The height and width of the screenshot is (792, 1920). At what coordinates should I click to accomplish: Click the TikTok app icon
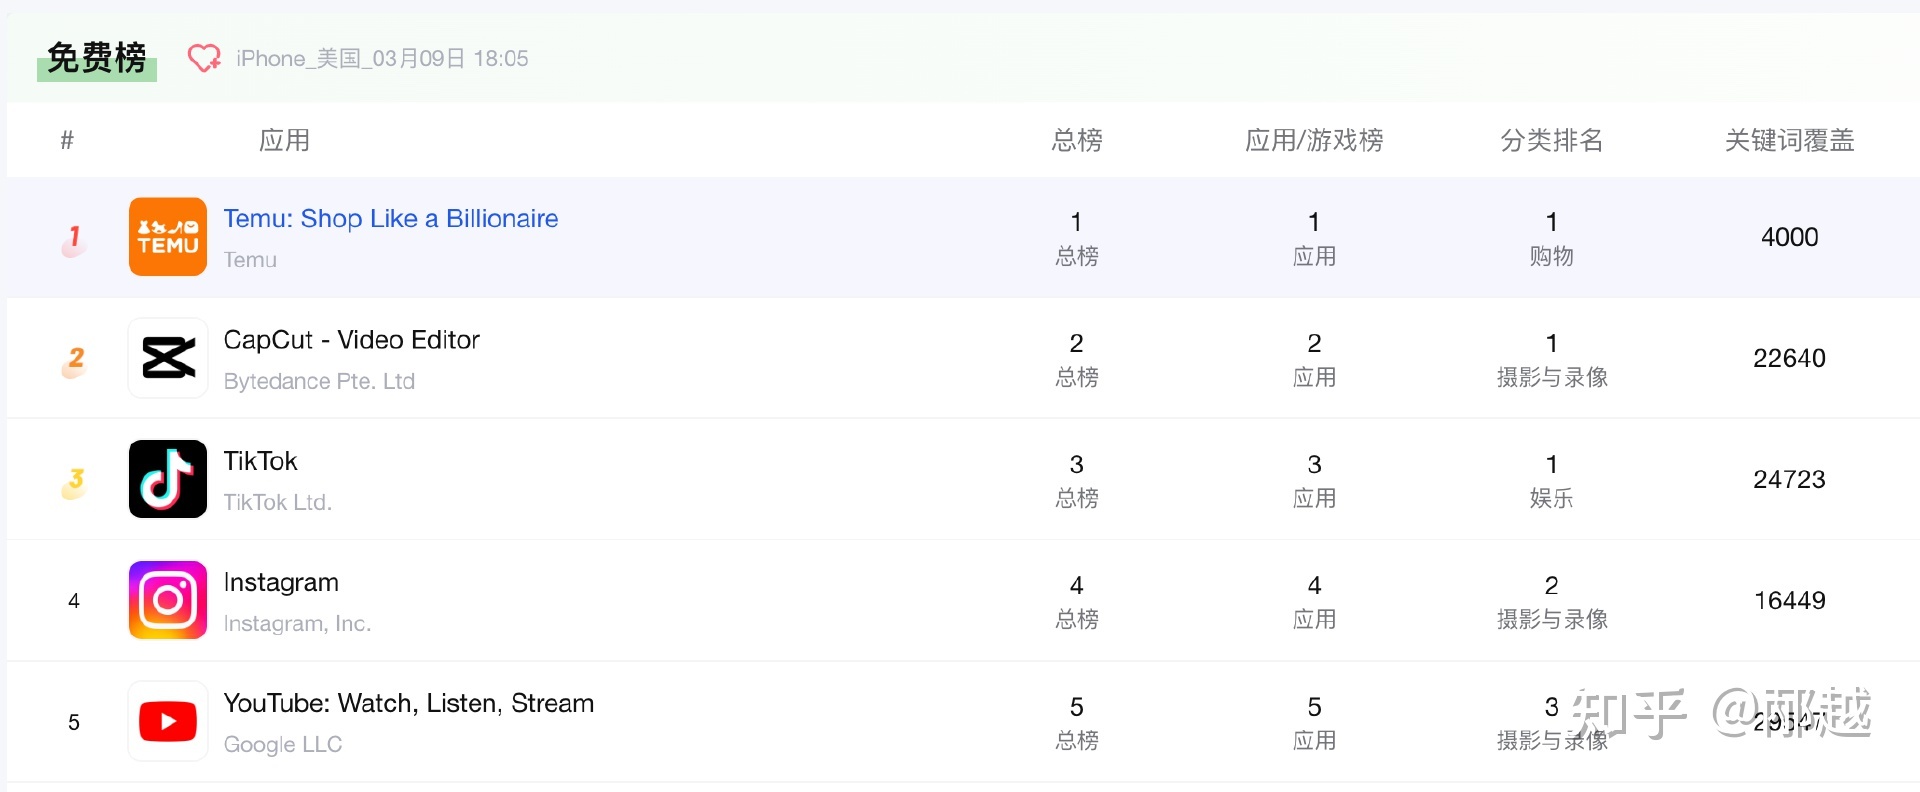(x=167, y=479)
